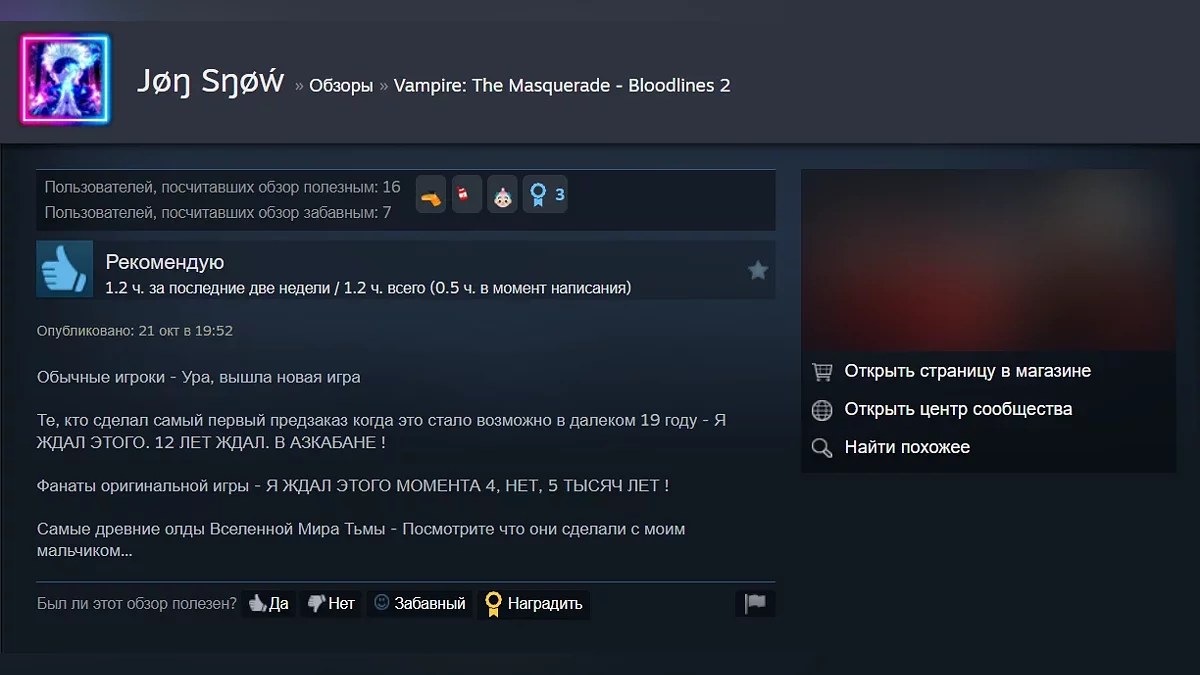Click the Рекомендую review title
The image size is (1200, 675).
coord(165,262)
